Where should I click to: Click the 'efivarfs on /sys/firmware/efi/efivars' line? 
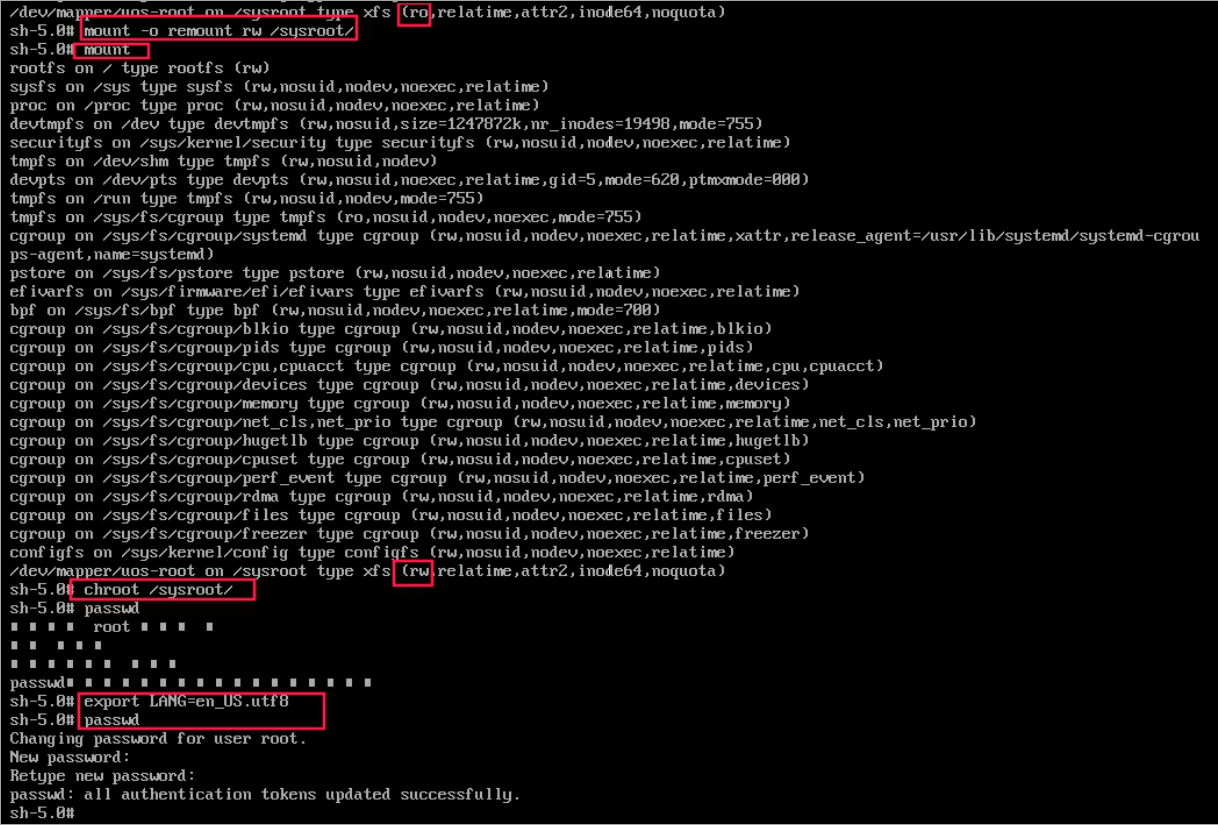tap(405, 292)
